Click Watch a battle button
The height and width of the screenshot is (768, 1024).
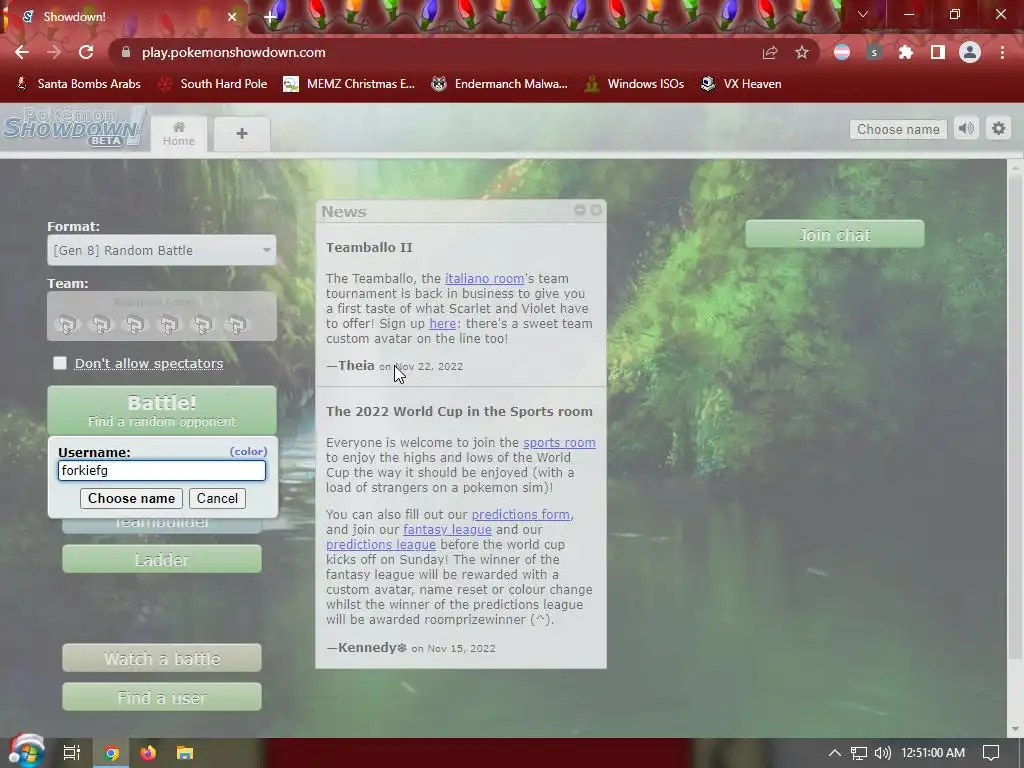point(162,658)
